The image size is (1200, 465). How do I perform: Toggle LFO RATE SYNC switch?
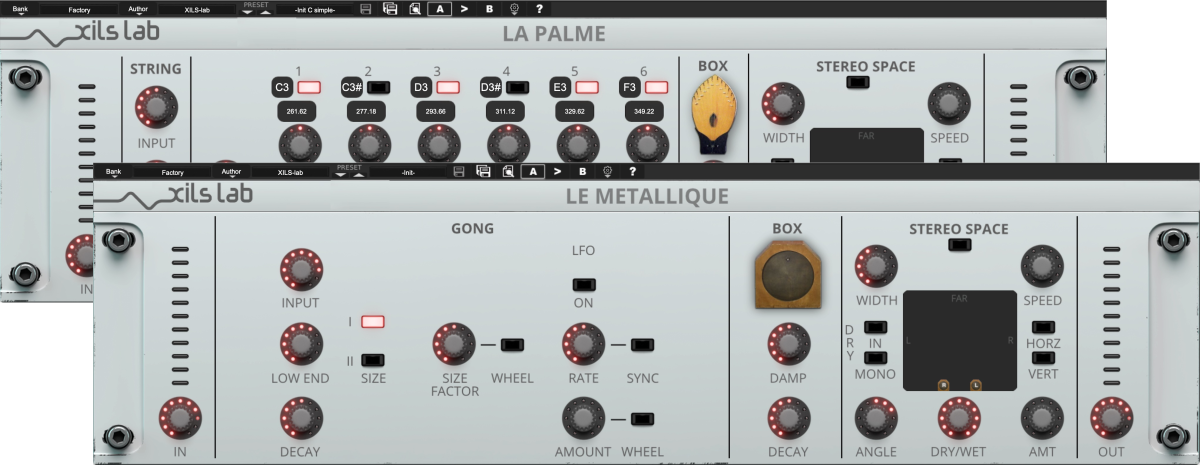[x=643, y=345]
